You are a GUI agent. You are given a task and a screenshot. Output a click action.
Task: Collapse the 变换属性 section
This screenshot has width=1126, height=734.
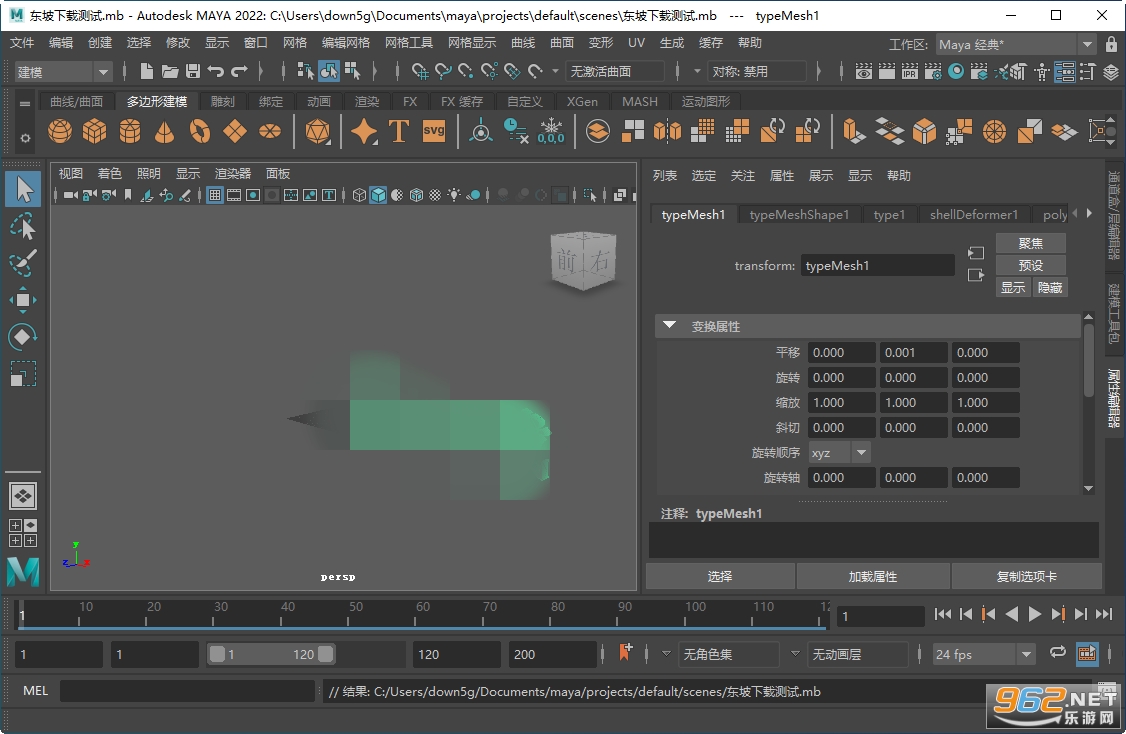[669, 325]
